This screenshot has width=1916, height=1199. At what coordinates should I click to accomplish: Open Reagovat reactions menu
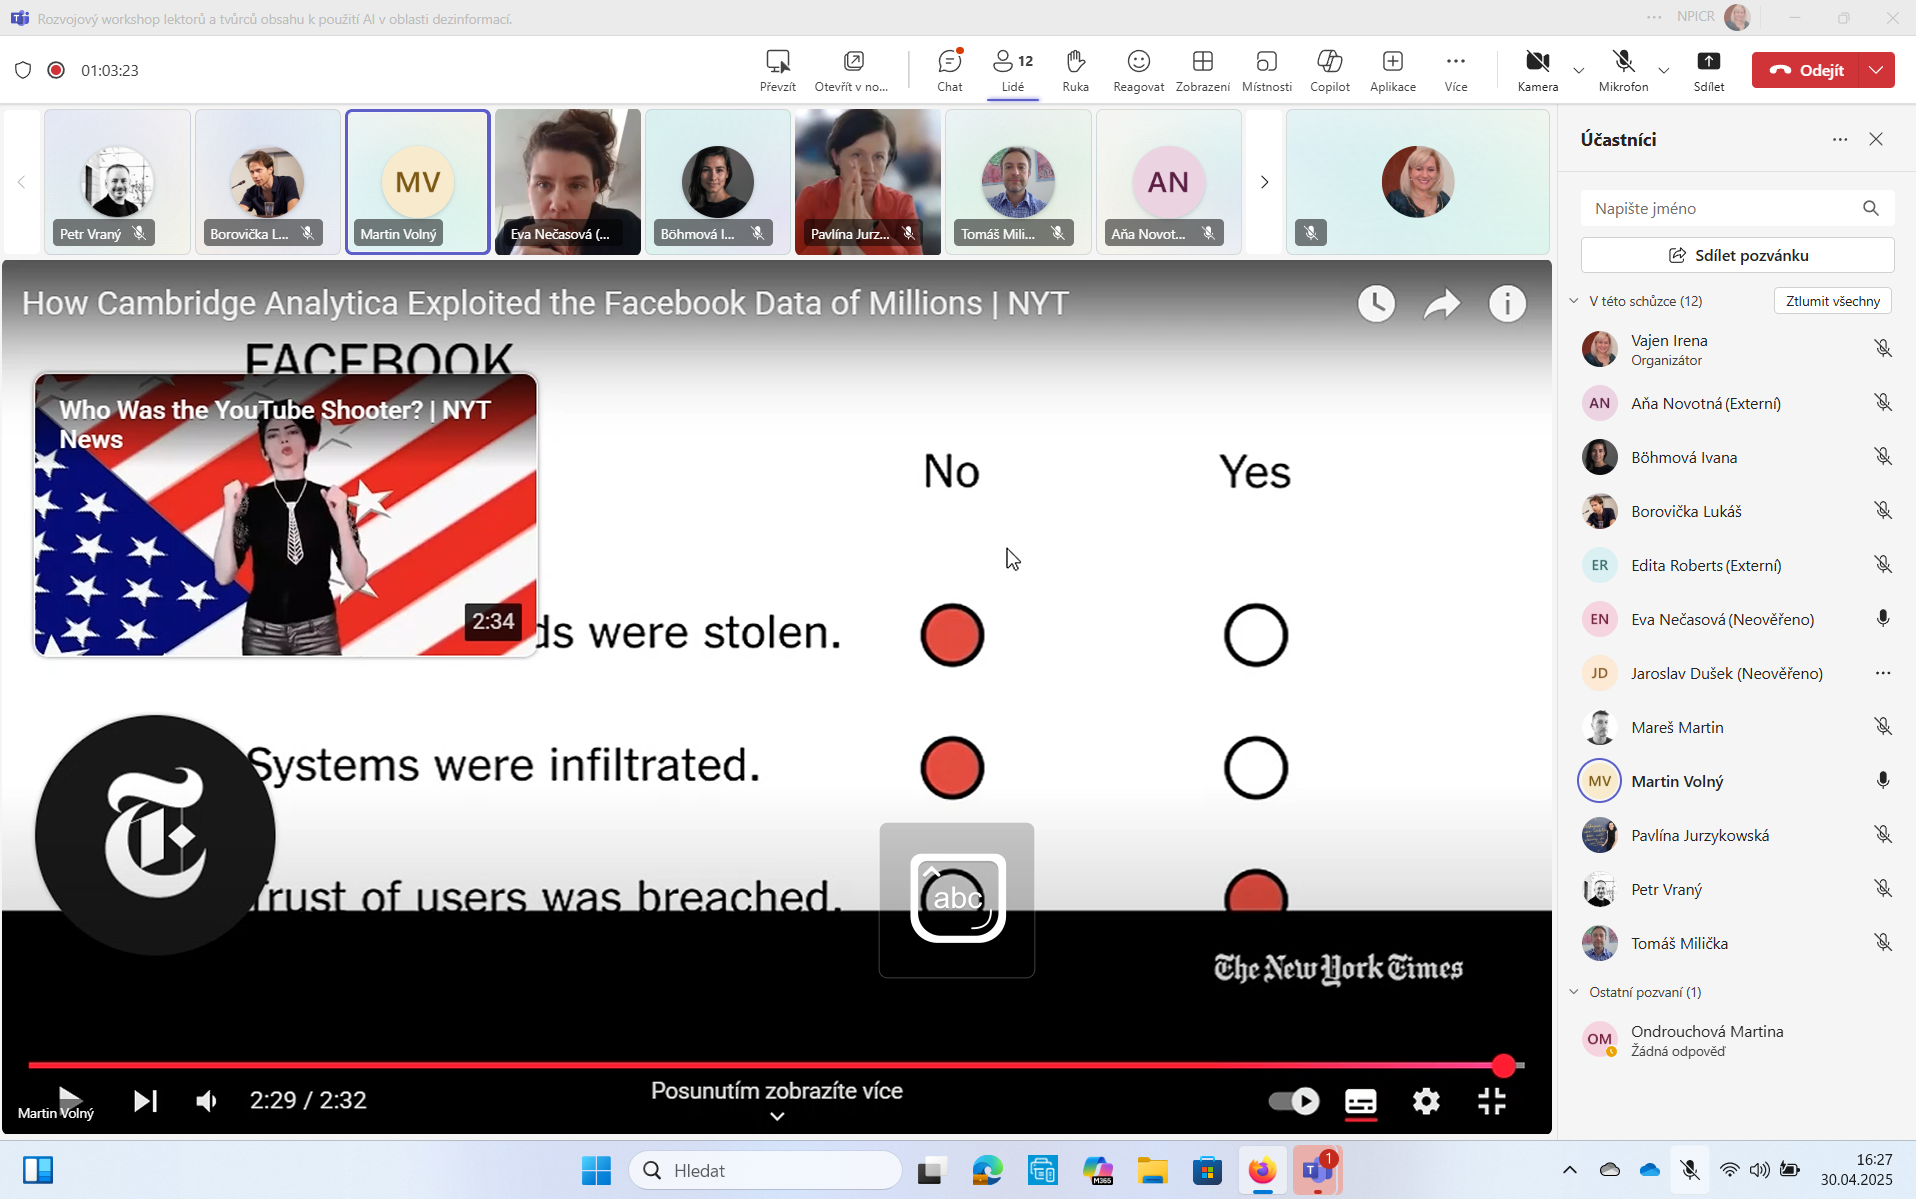[x=1138, y=70]
